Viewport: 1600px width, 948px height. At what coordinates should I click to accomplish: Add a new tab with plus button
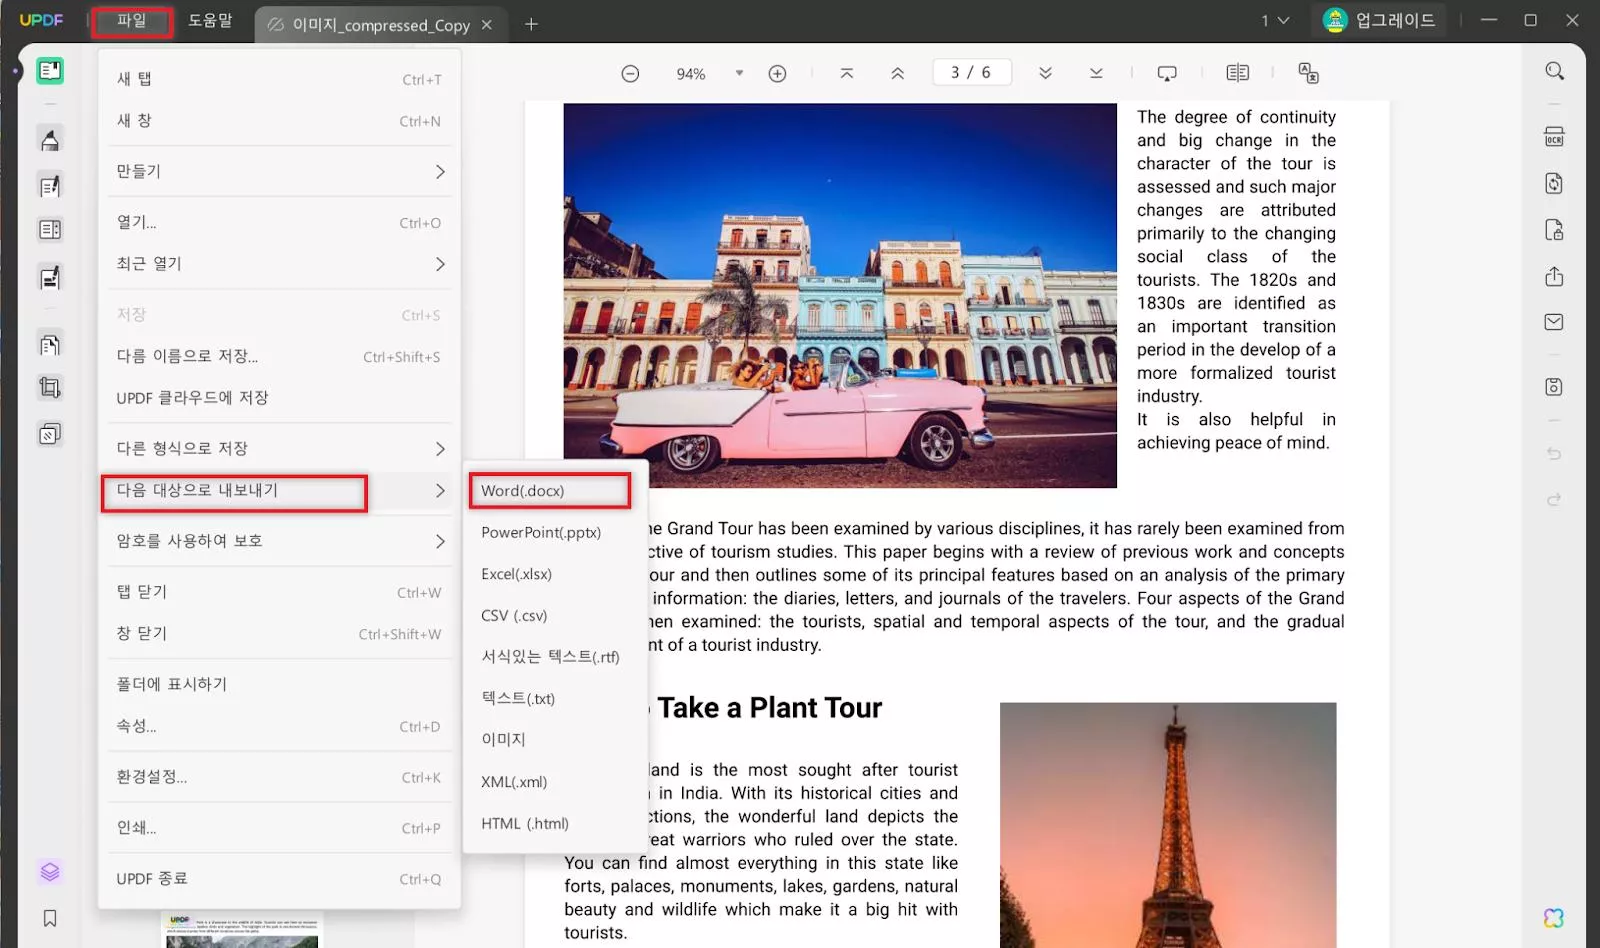coord(531,24)
